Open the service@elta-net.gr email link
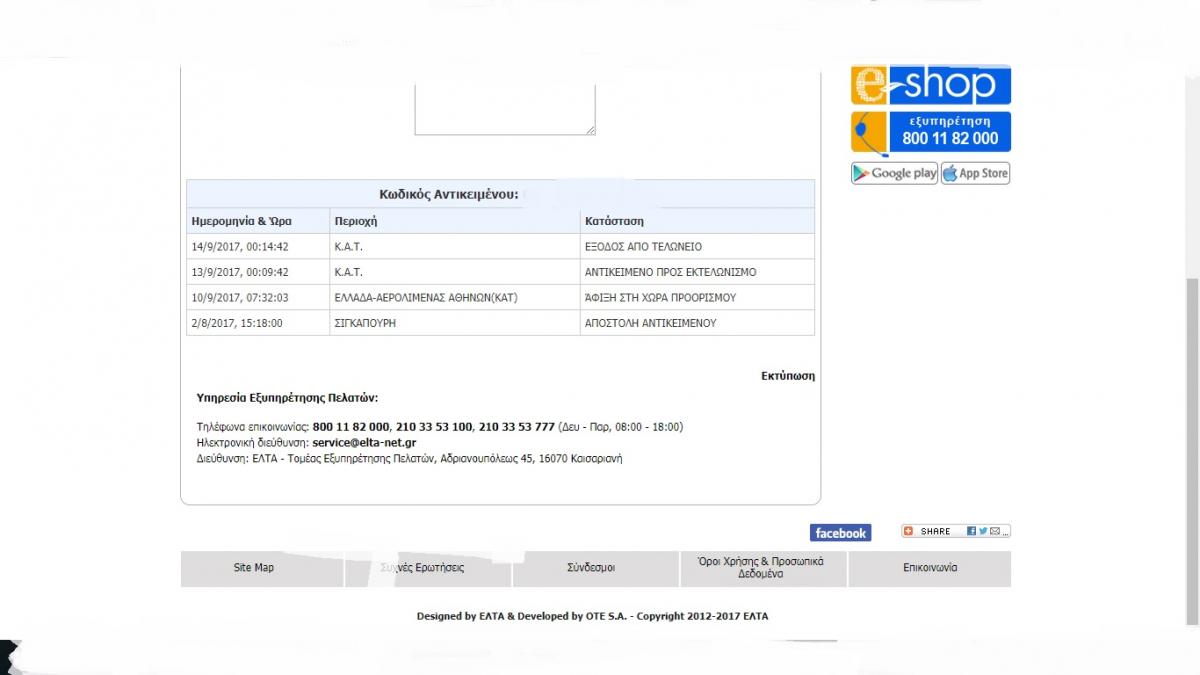The height and width of the screenshot is (675, 1200). coord(364,442)
